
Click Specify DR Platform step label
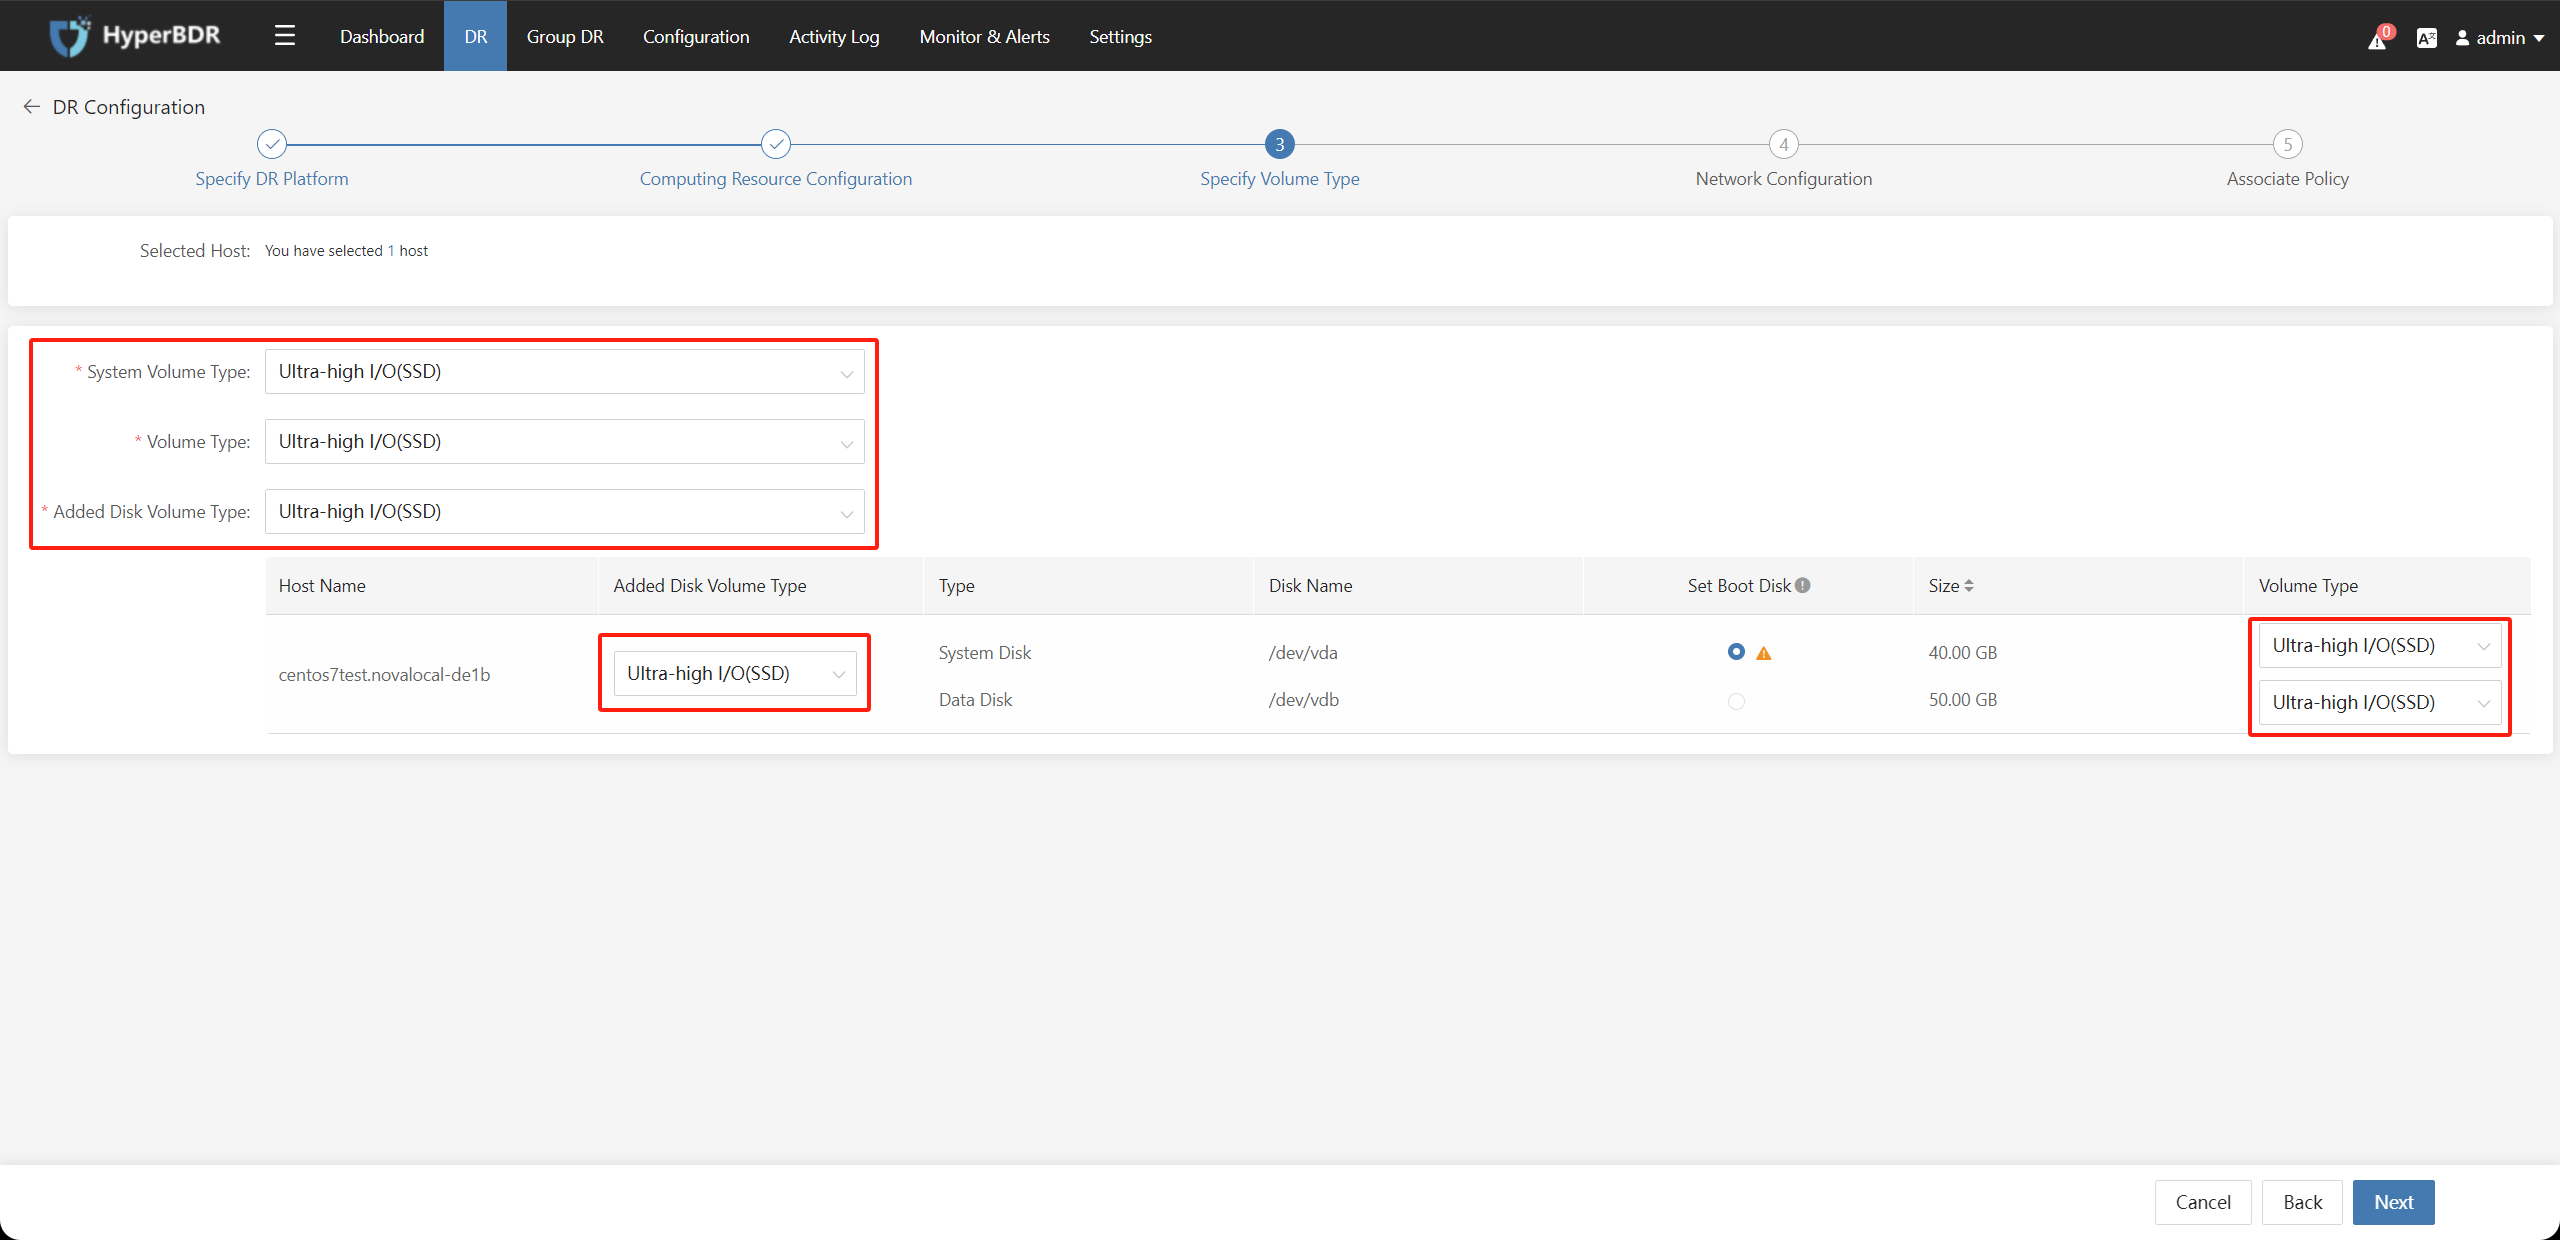click(x=272, y=179)
